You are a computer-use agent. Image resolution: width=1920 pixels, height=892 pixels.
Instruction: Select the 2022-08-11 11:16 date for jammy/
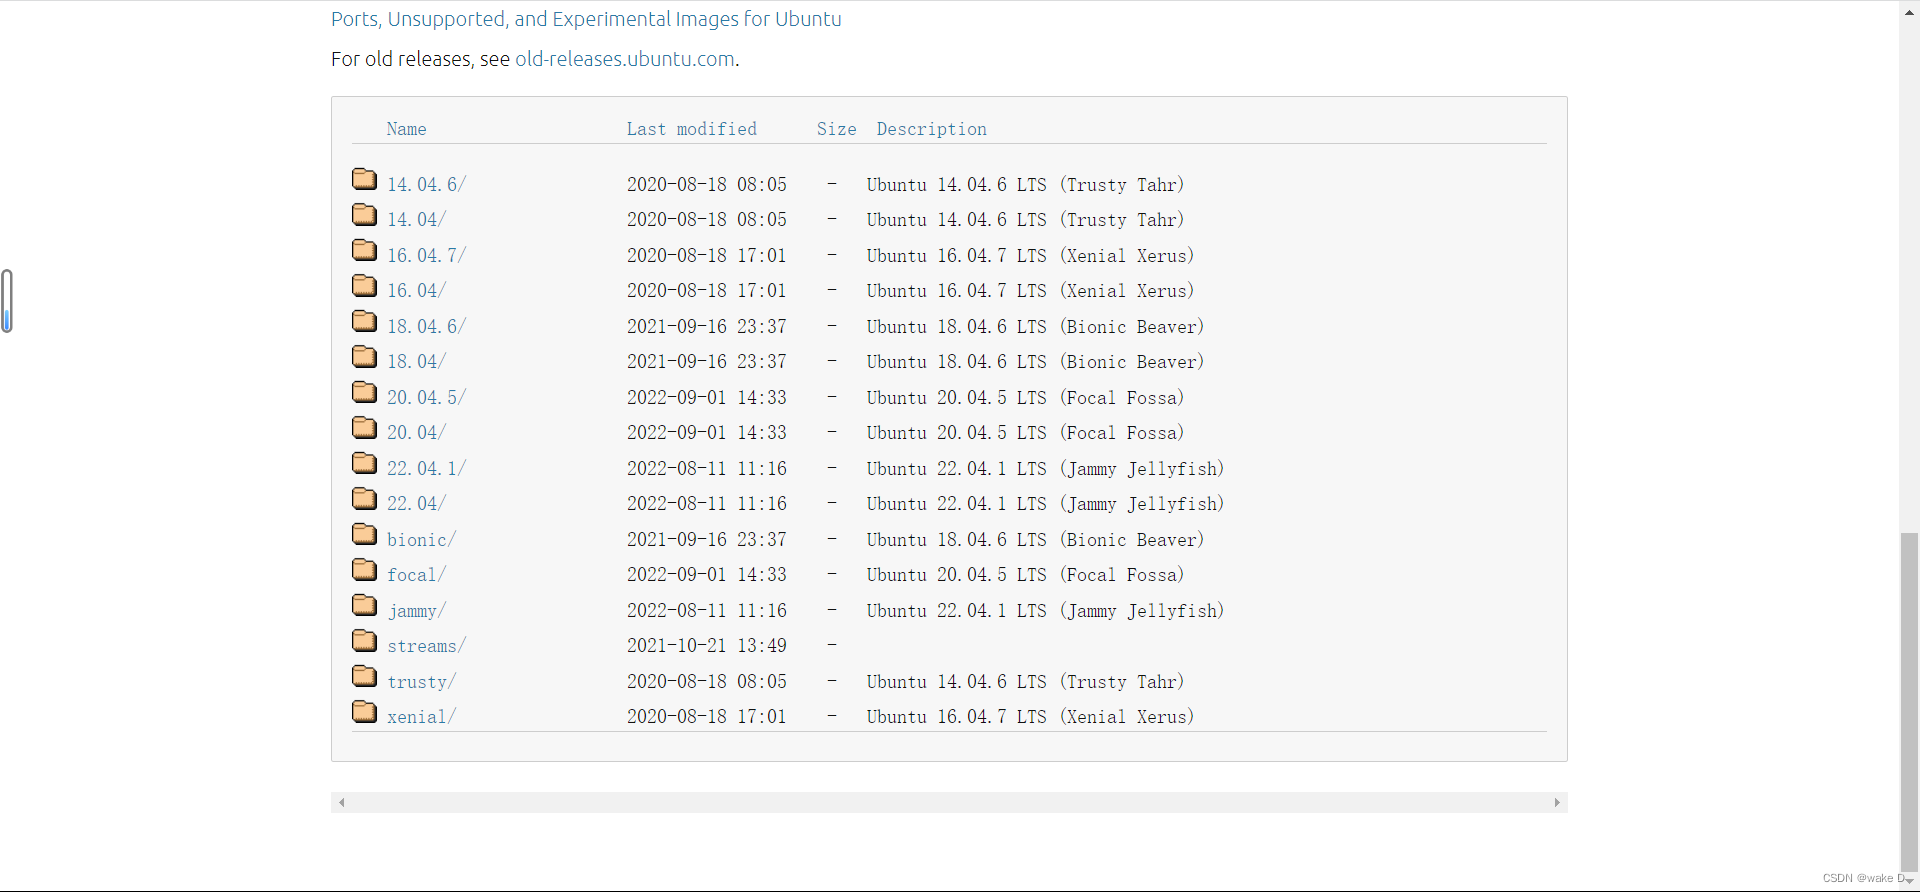coord(707,611)
